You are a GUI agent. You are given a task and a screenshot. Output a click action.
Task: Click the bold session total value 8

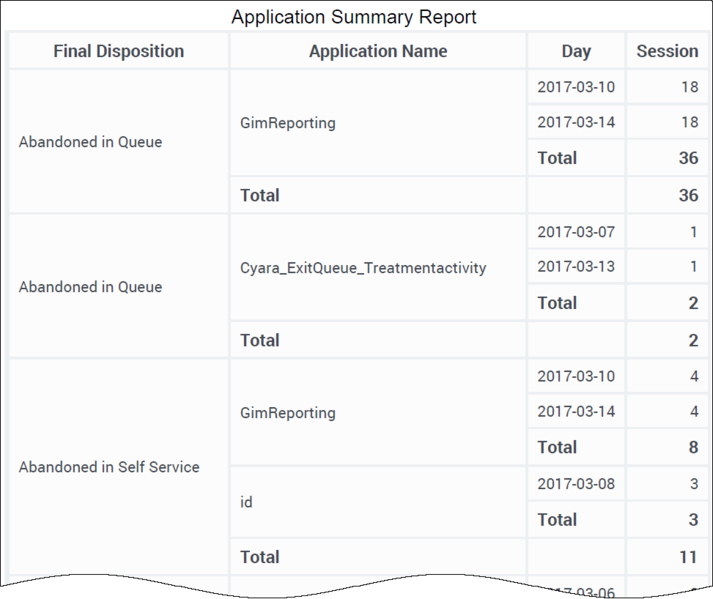[x=693, y=447]
